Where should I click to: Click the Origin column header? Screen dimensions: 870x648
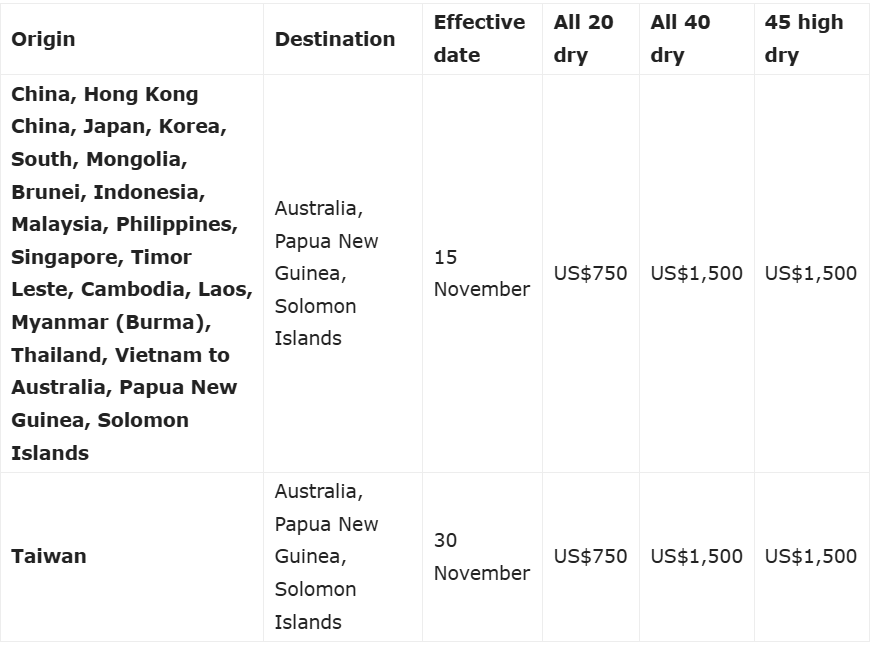click(43, 39)
